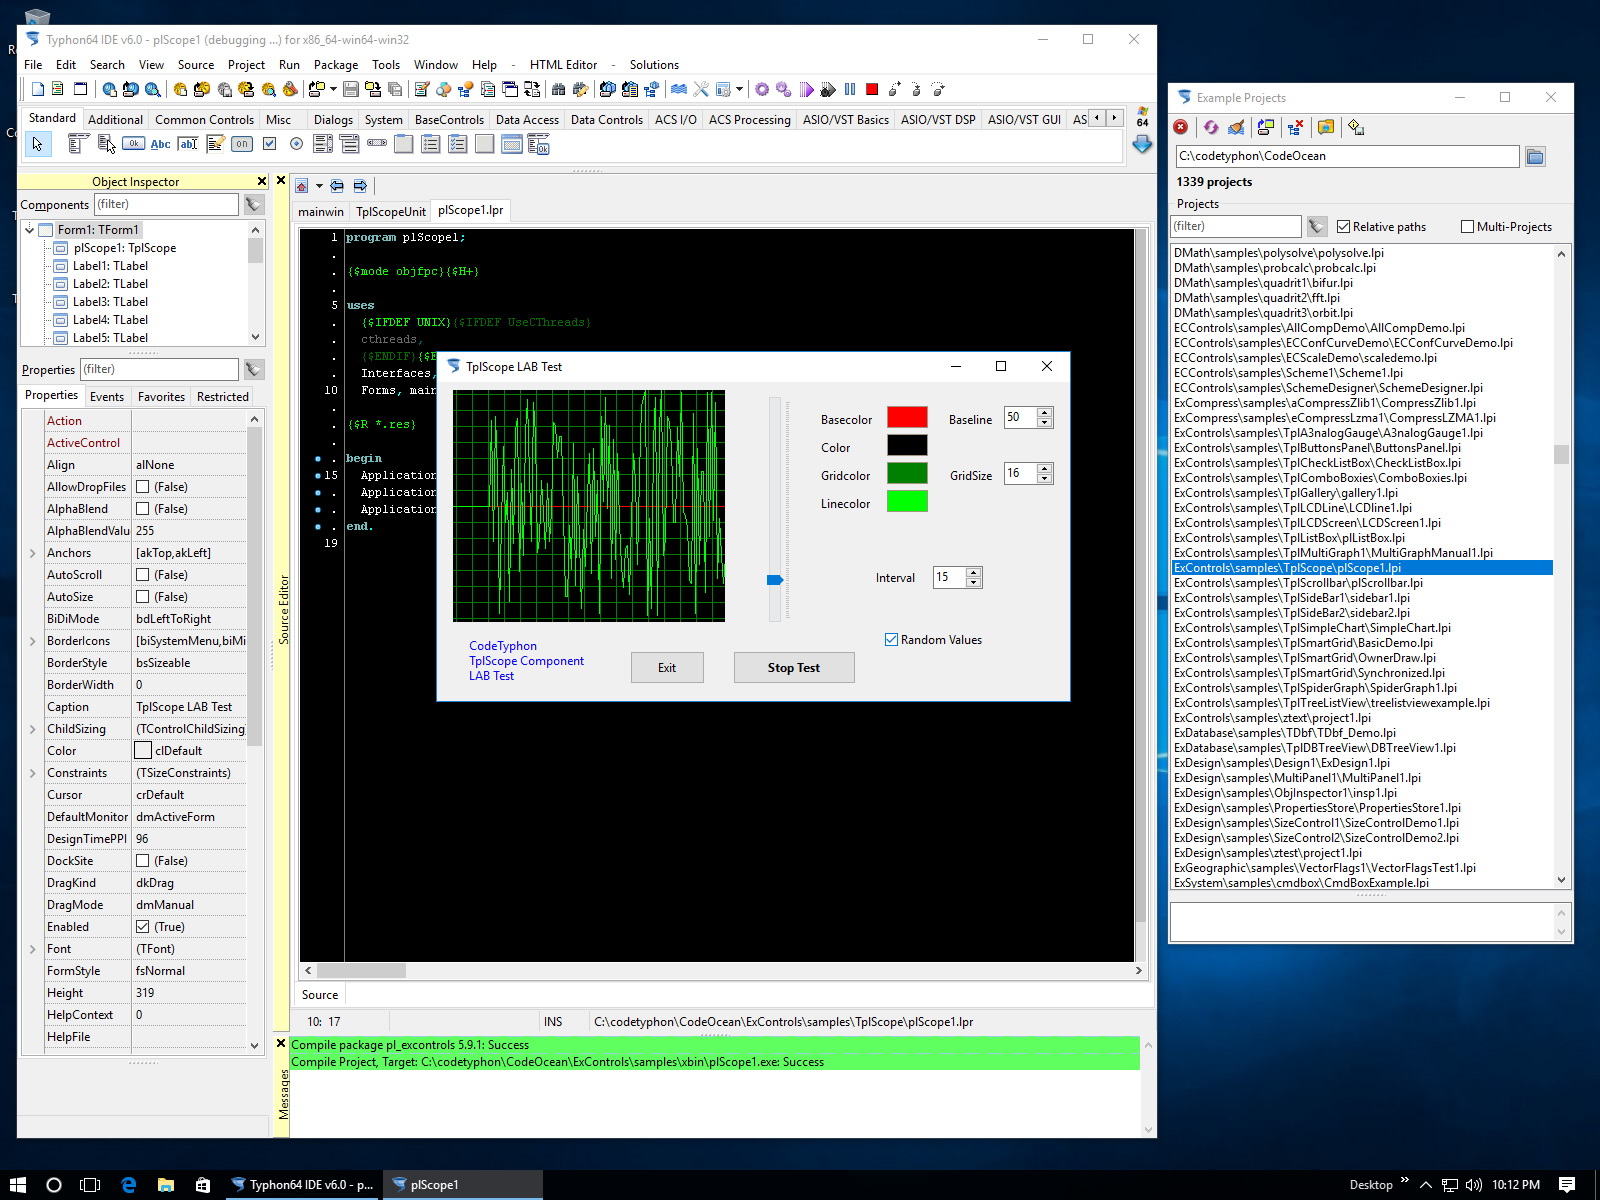Viewport: 1600px width, 1200px height.
Task: Click the red Basecolor swatch
Action: coord(907,418)
